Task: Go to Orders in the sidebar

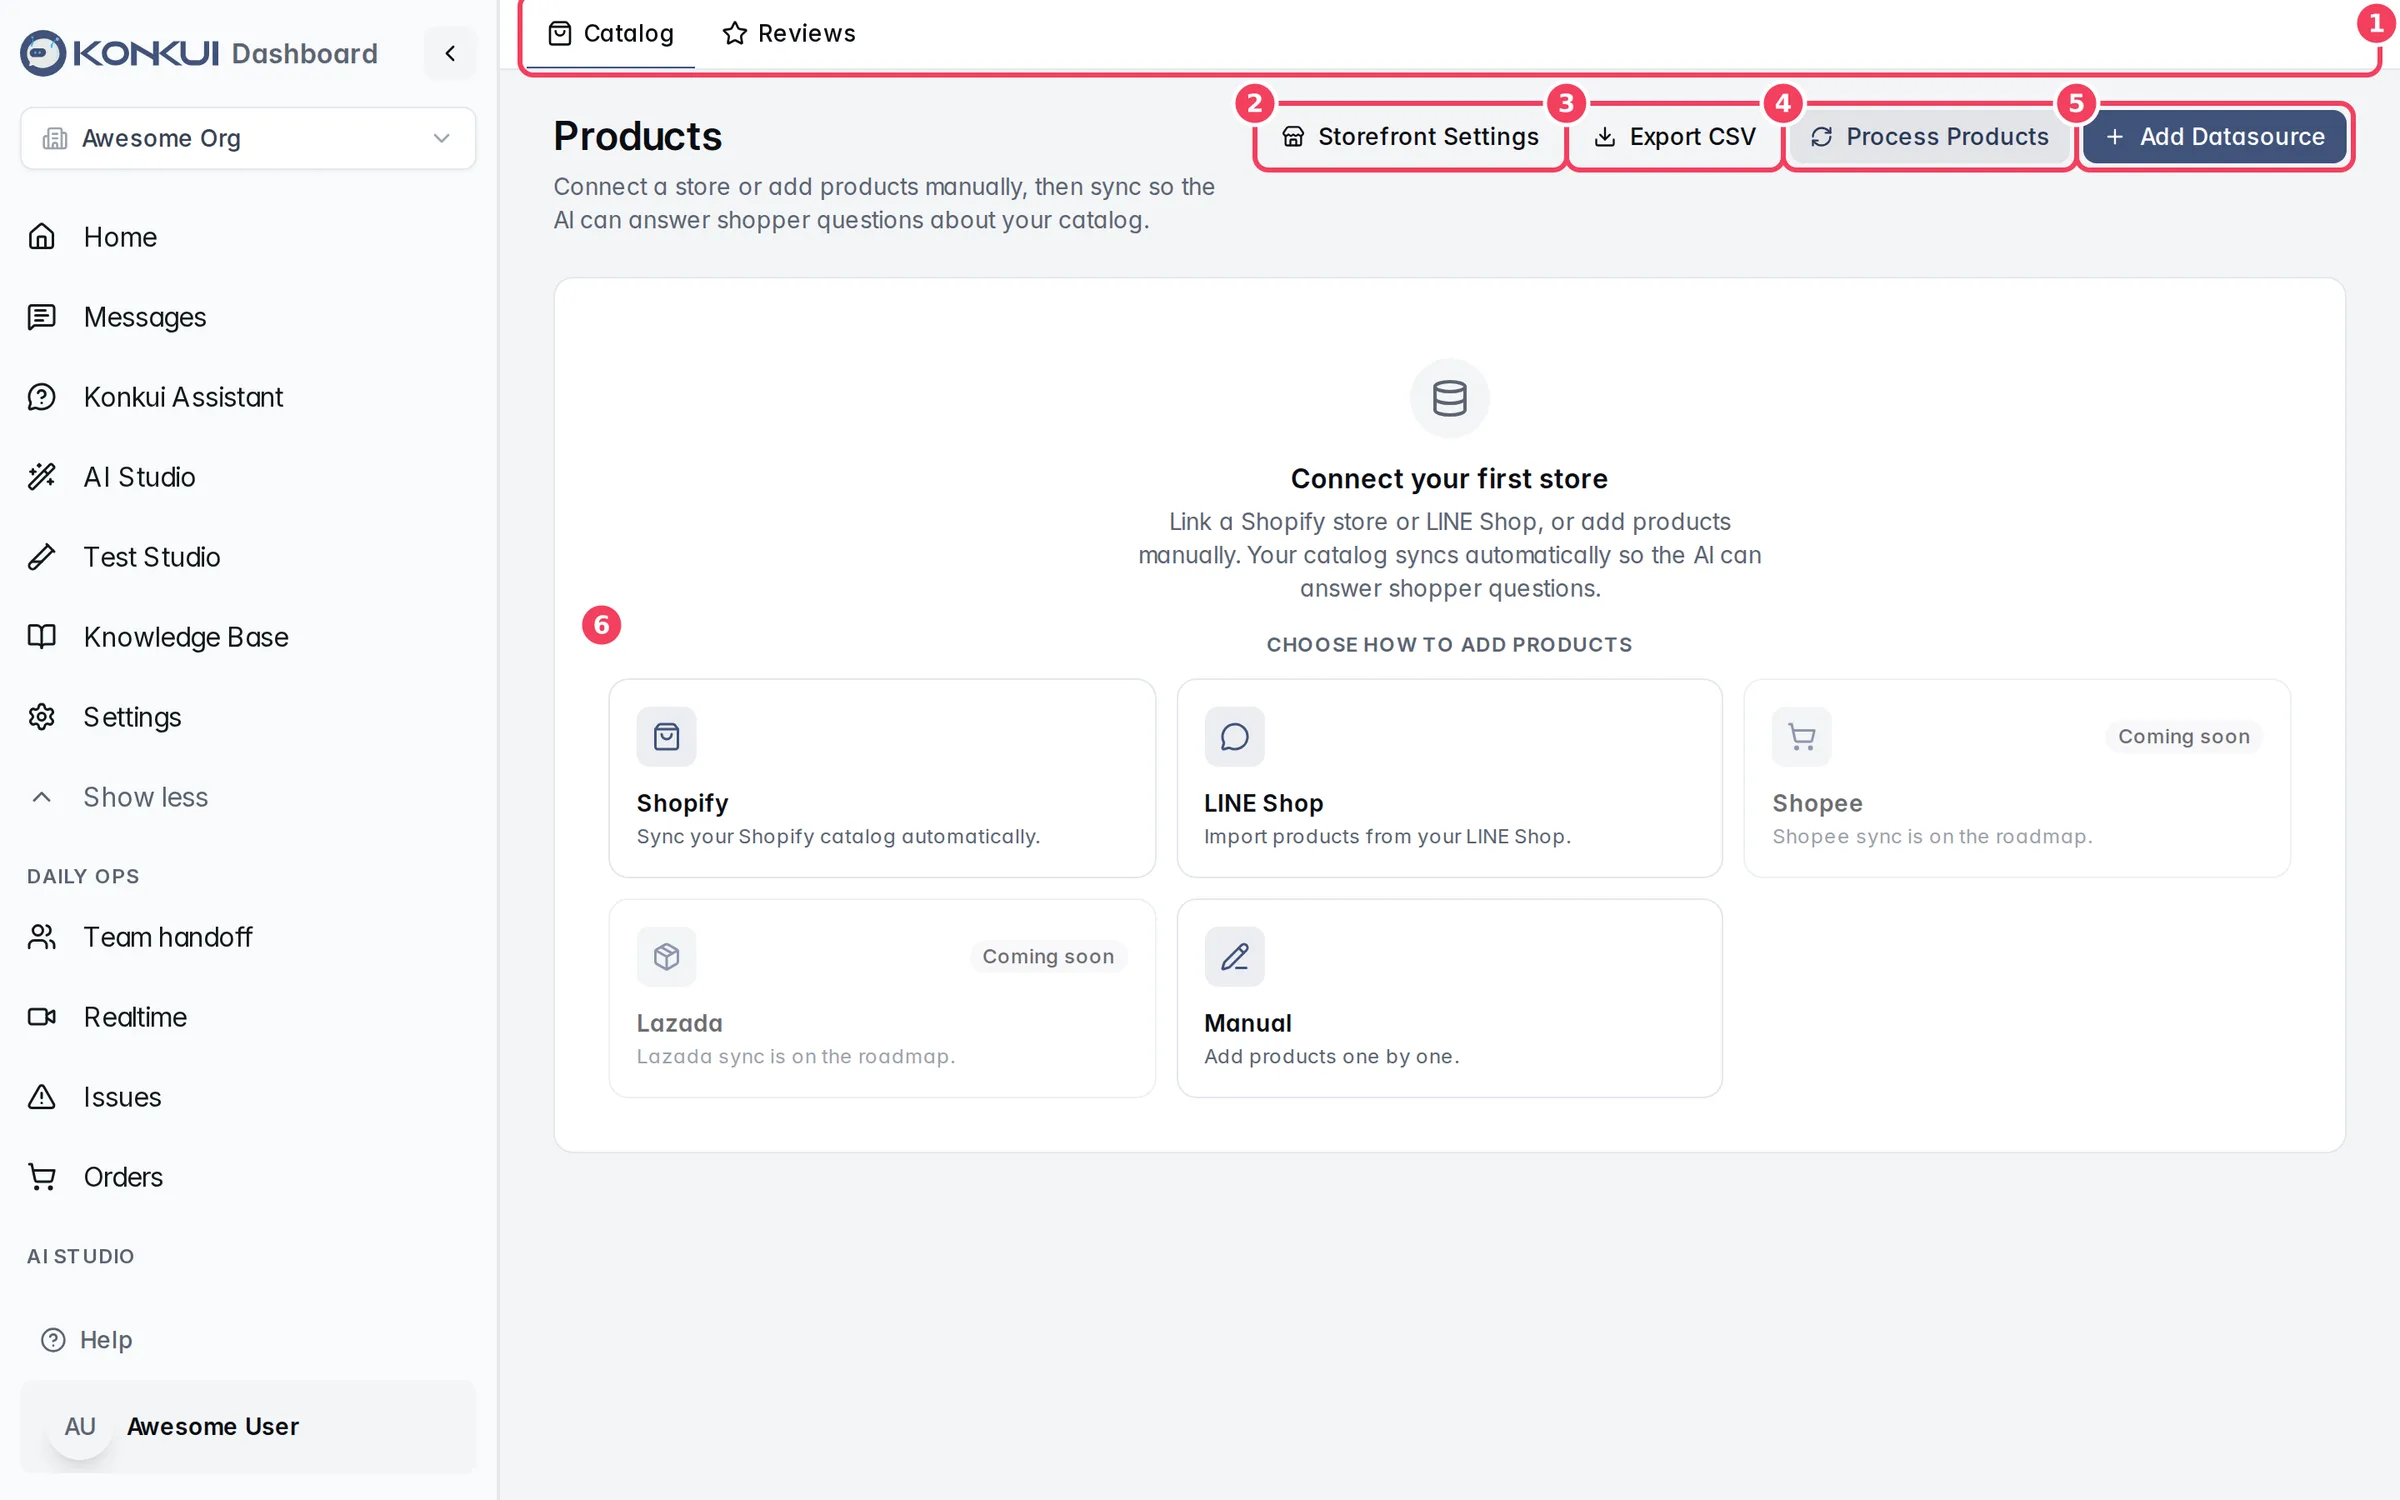Action: tap(248, 1177)
